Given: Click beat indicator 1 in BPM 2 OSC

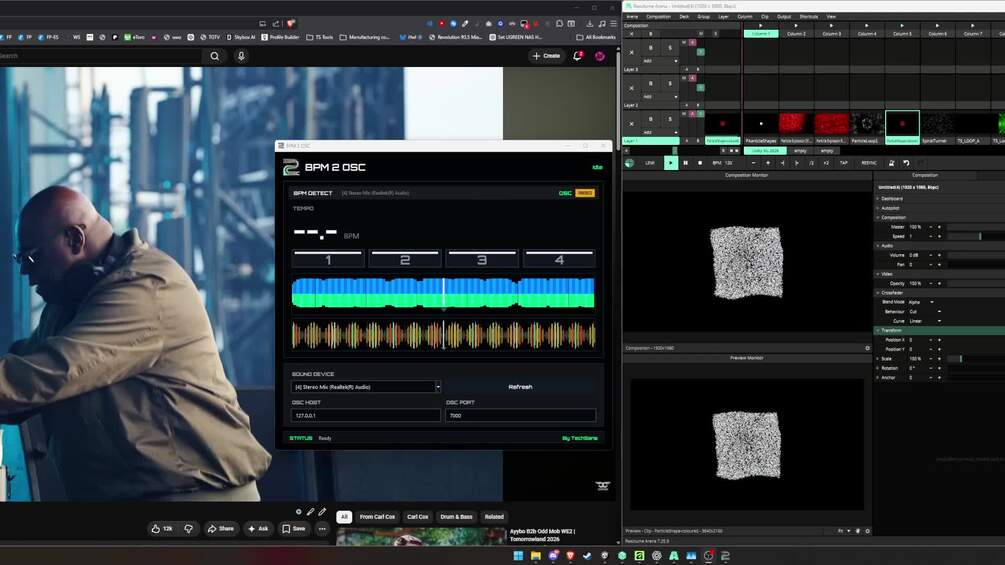Looking at the screenshot, I should pyautogui.click(x=328, y=259).
